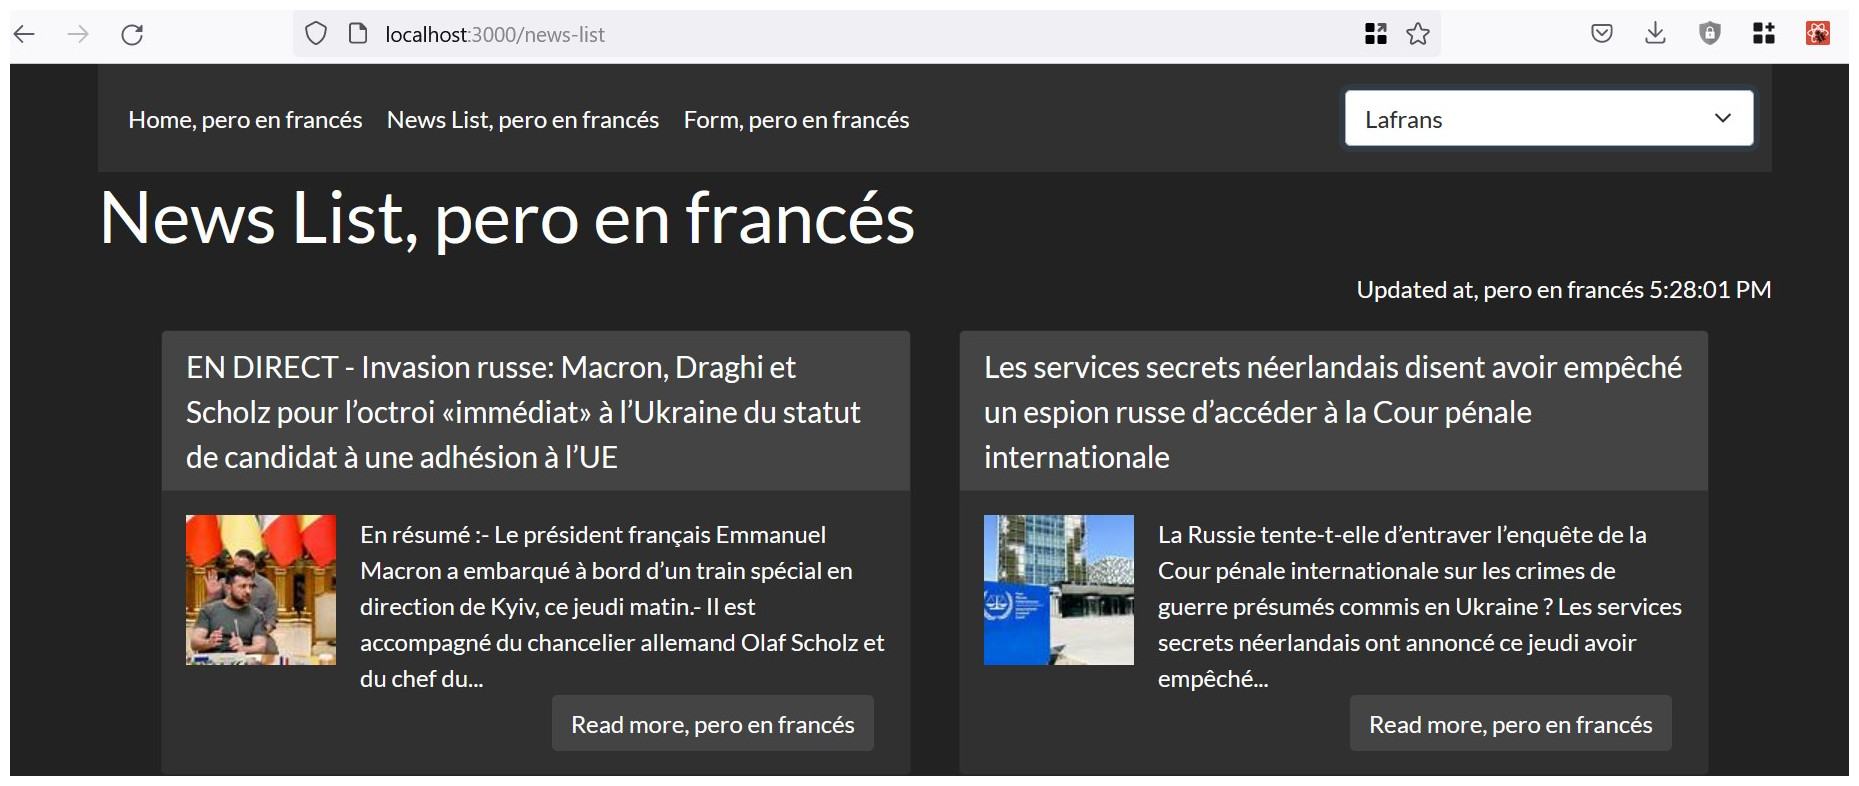Click the browser forward arrow
The image size is (1859, 786).
(78, 34)
